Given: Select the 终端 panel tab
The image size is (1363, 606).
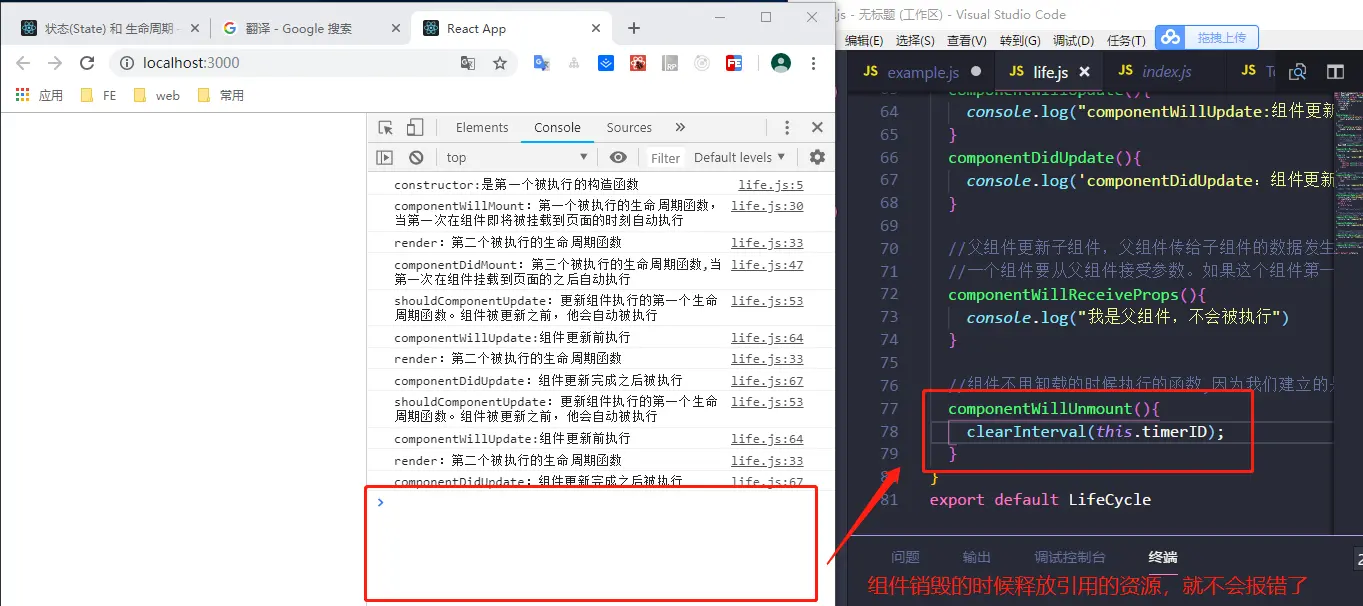Looking at the screenshot, I should (x=1163, y=557).
